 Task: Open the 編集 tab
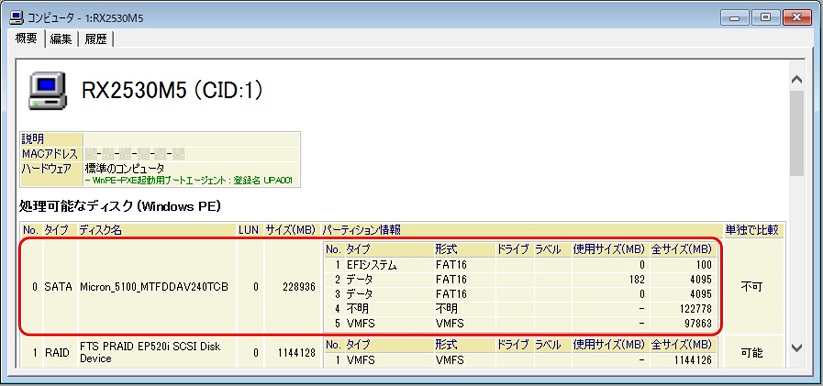(61, 39)
